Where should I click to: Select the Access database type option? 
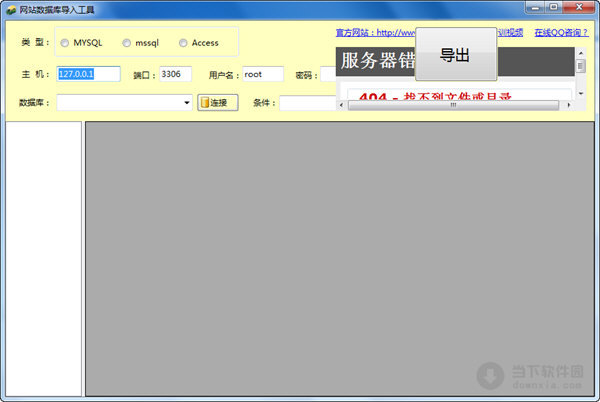click(183, 43)
